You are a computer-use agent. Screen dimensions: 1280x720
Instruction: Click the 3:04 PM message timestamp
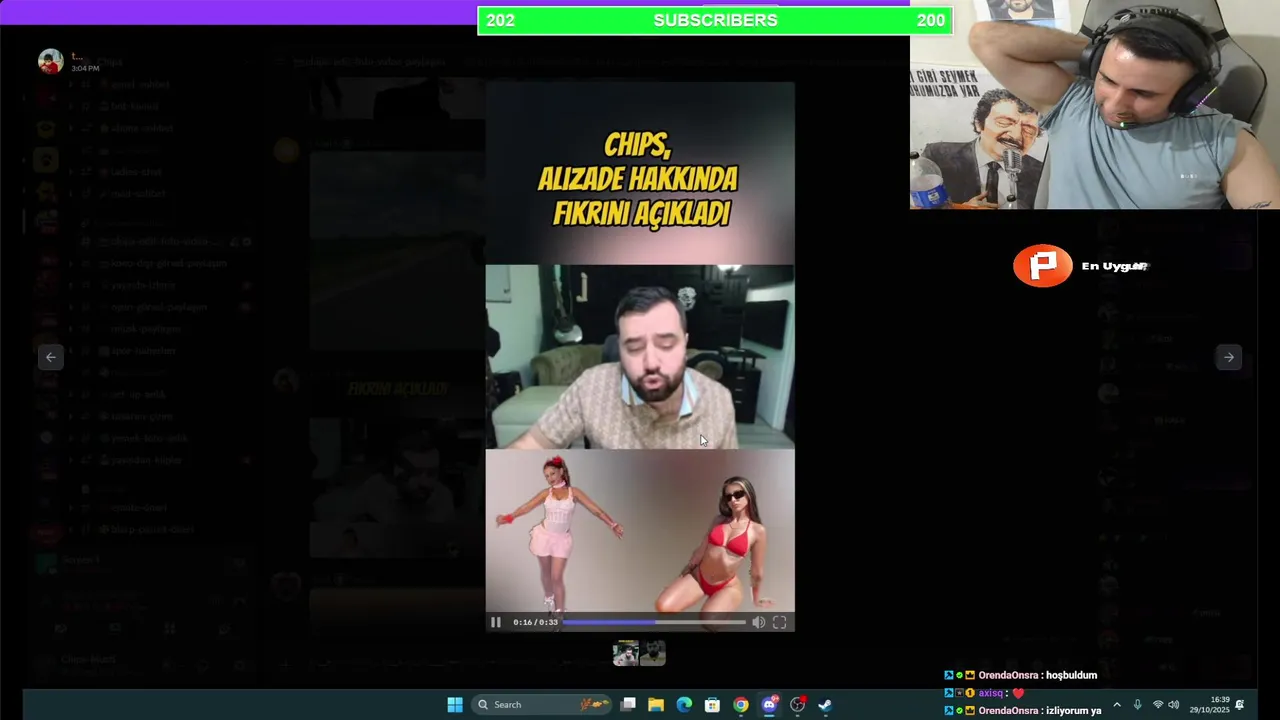coord(85,68)
